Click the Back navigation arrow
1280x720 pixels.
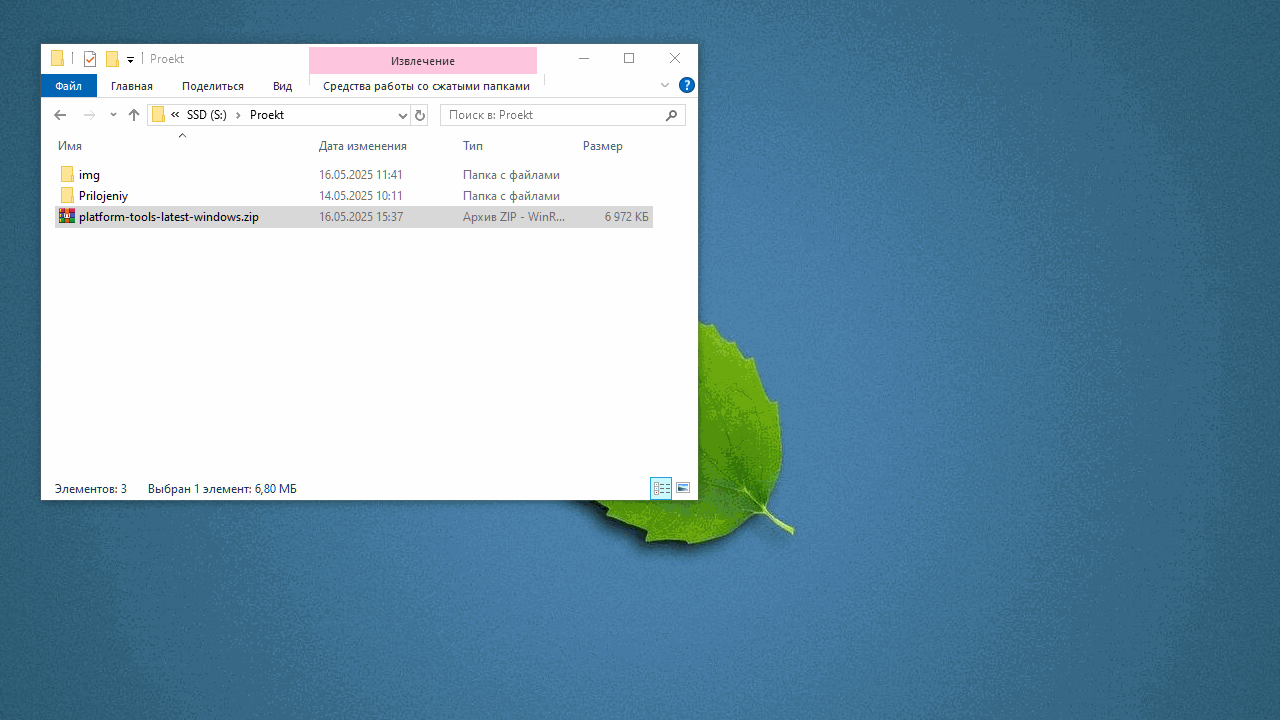60,115
